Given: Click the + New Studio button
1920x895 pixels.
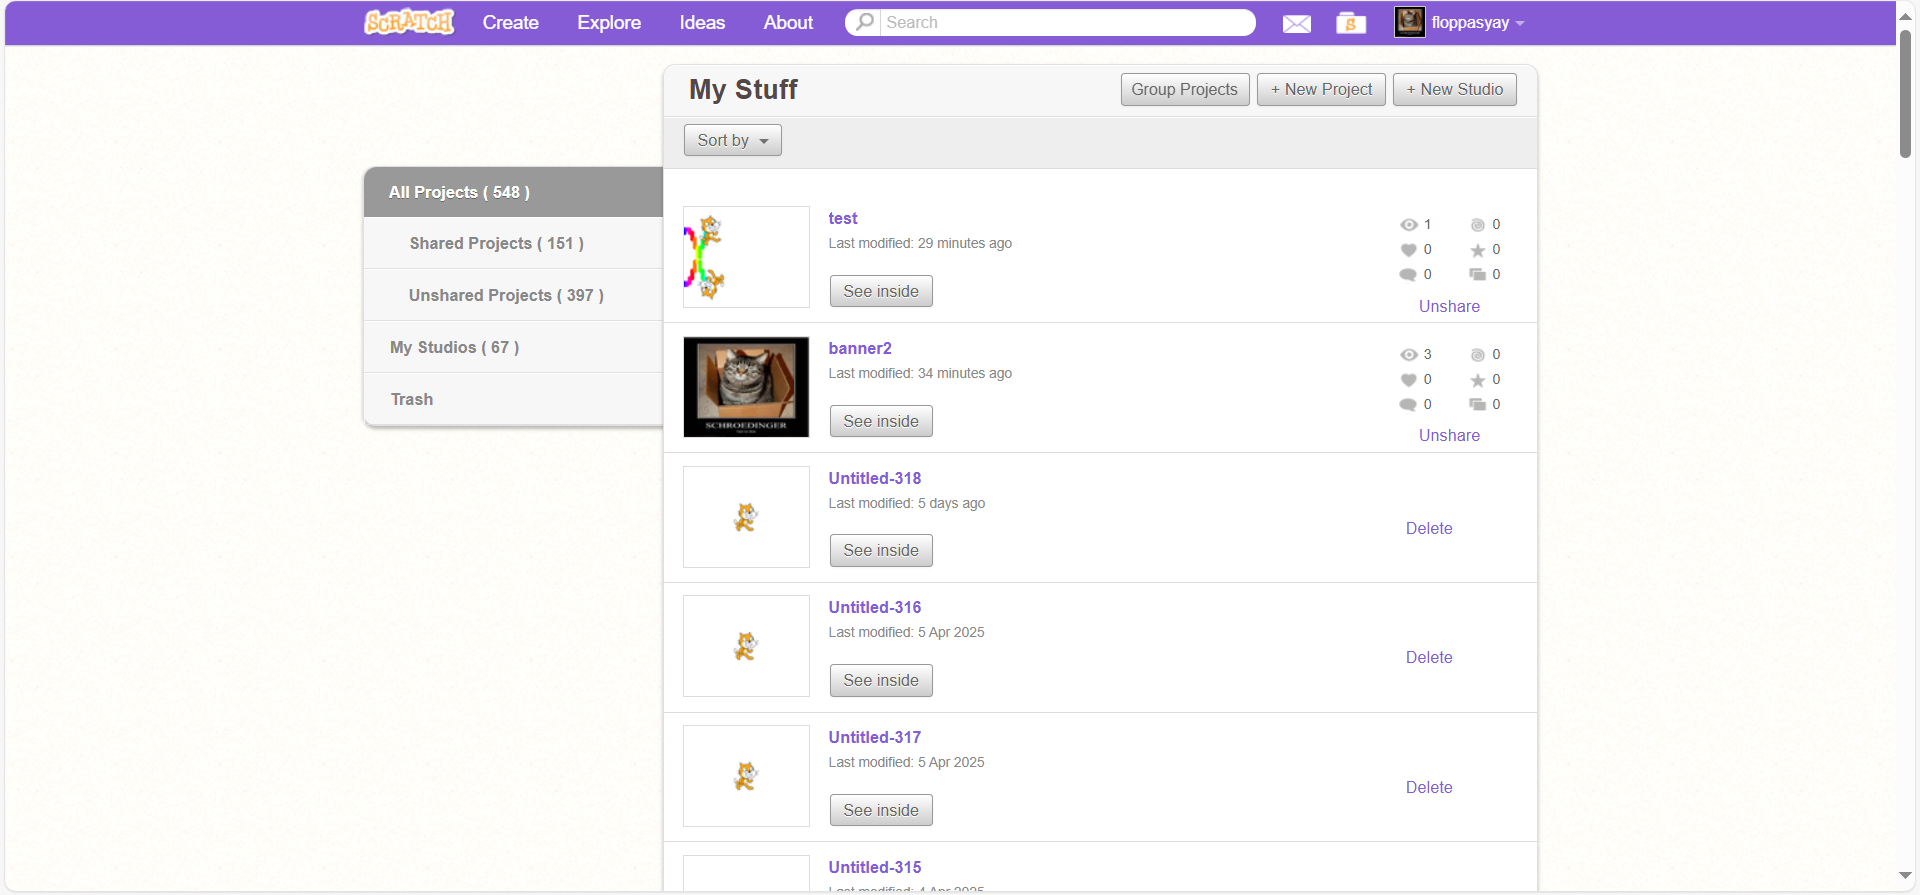Looking at the screenshot, I should pos(1455,89).
